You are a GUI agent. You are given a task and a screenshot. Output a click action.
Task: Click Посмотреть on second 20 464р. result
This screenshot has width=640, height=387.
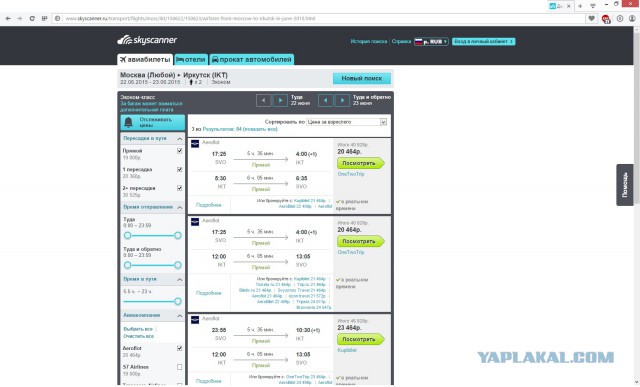point(360,241)
